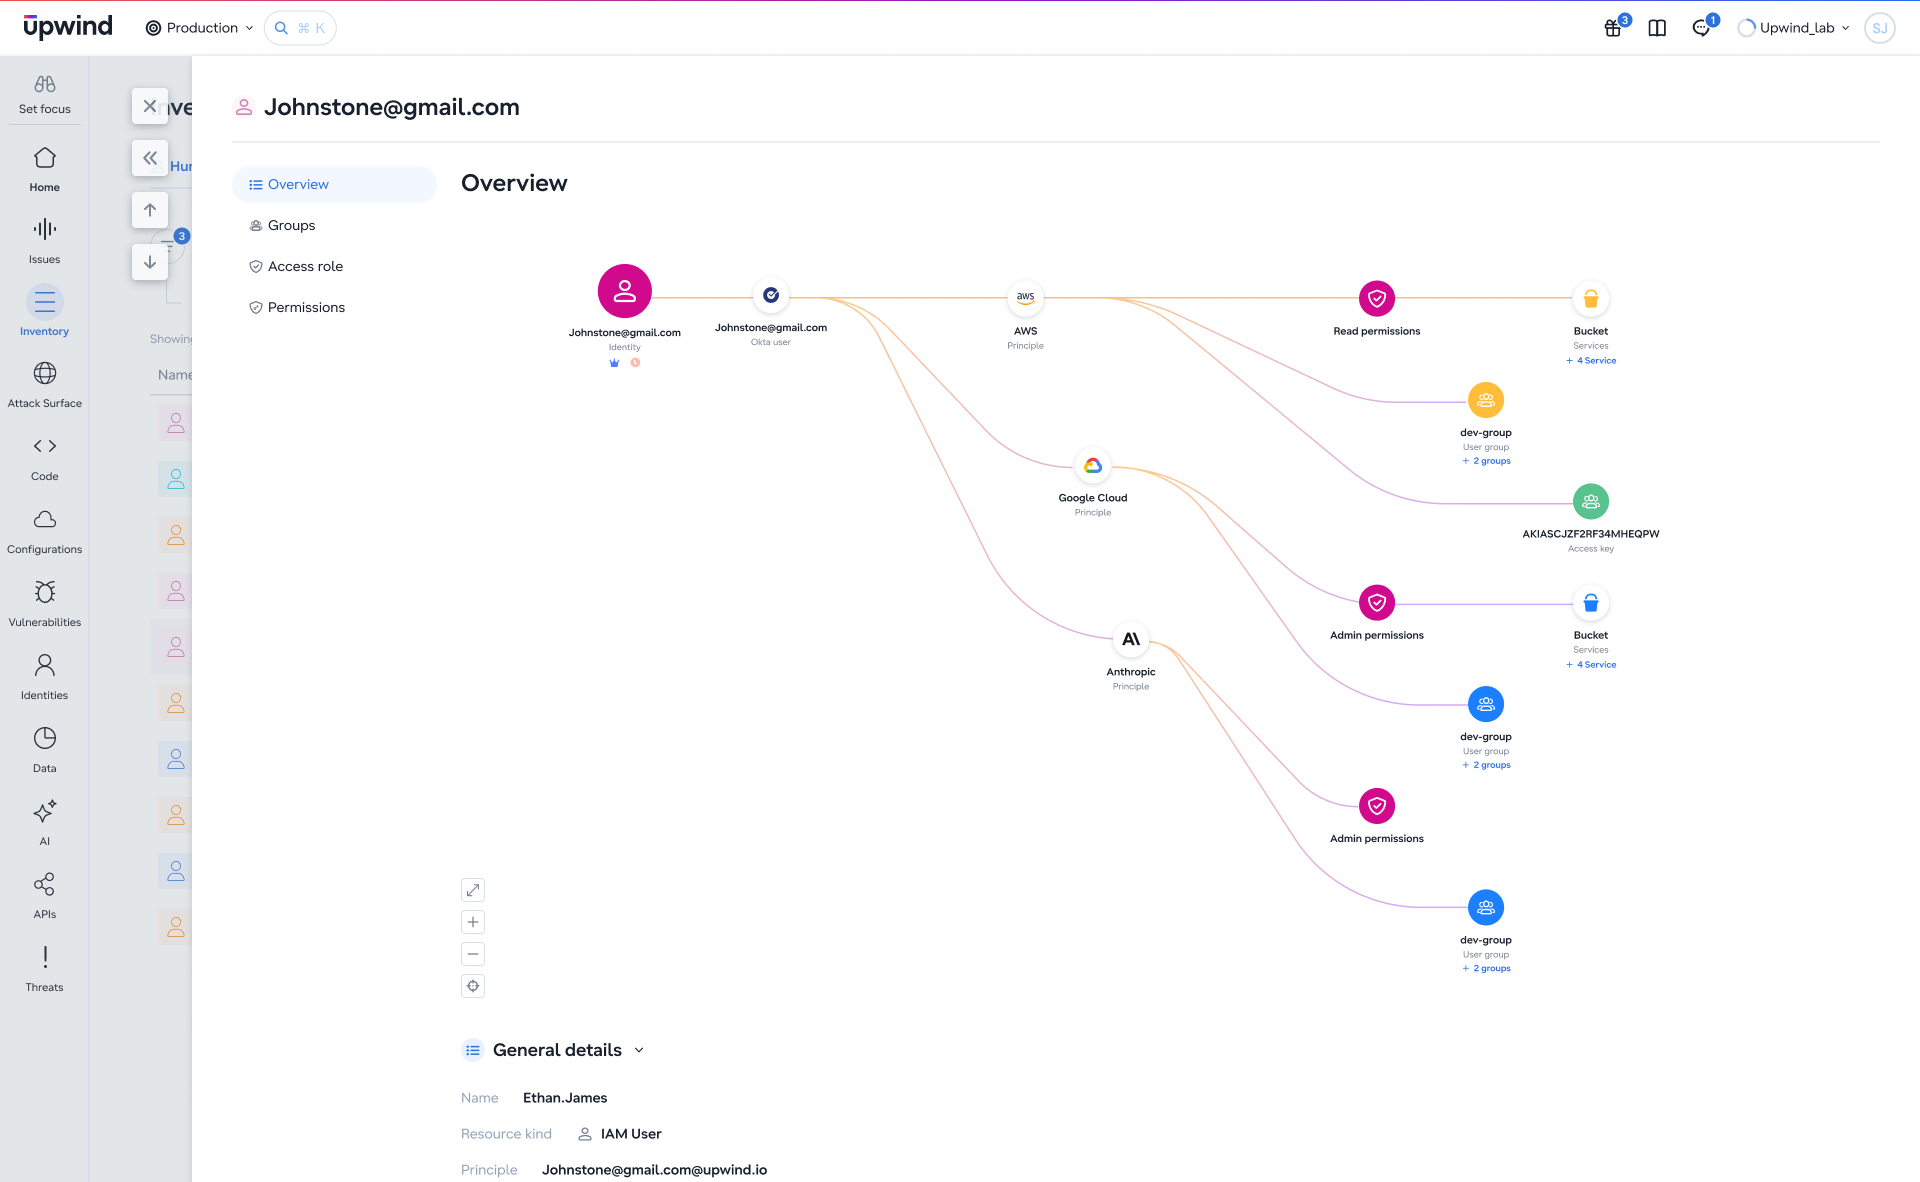Switch to the Access role tab

334,266
